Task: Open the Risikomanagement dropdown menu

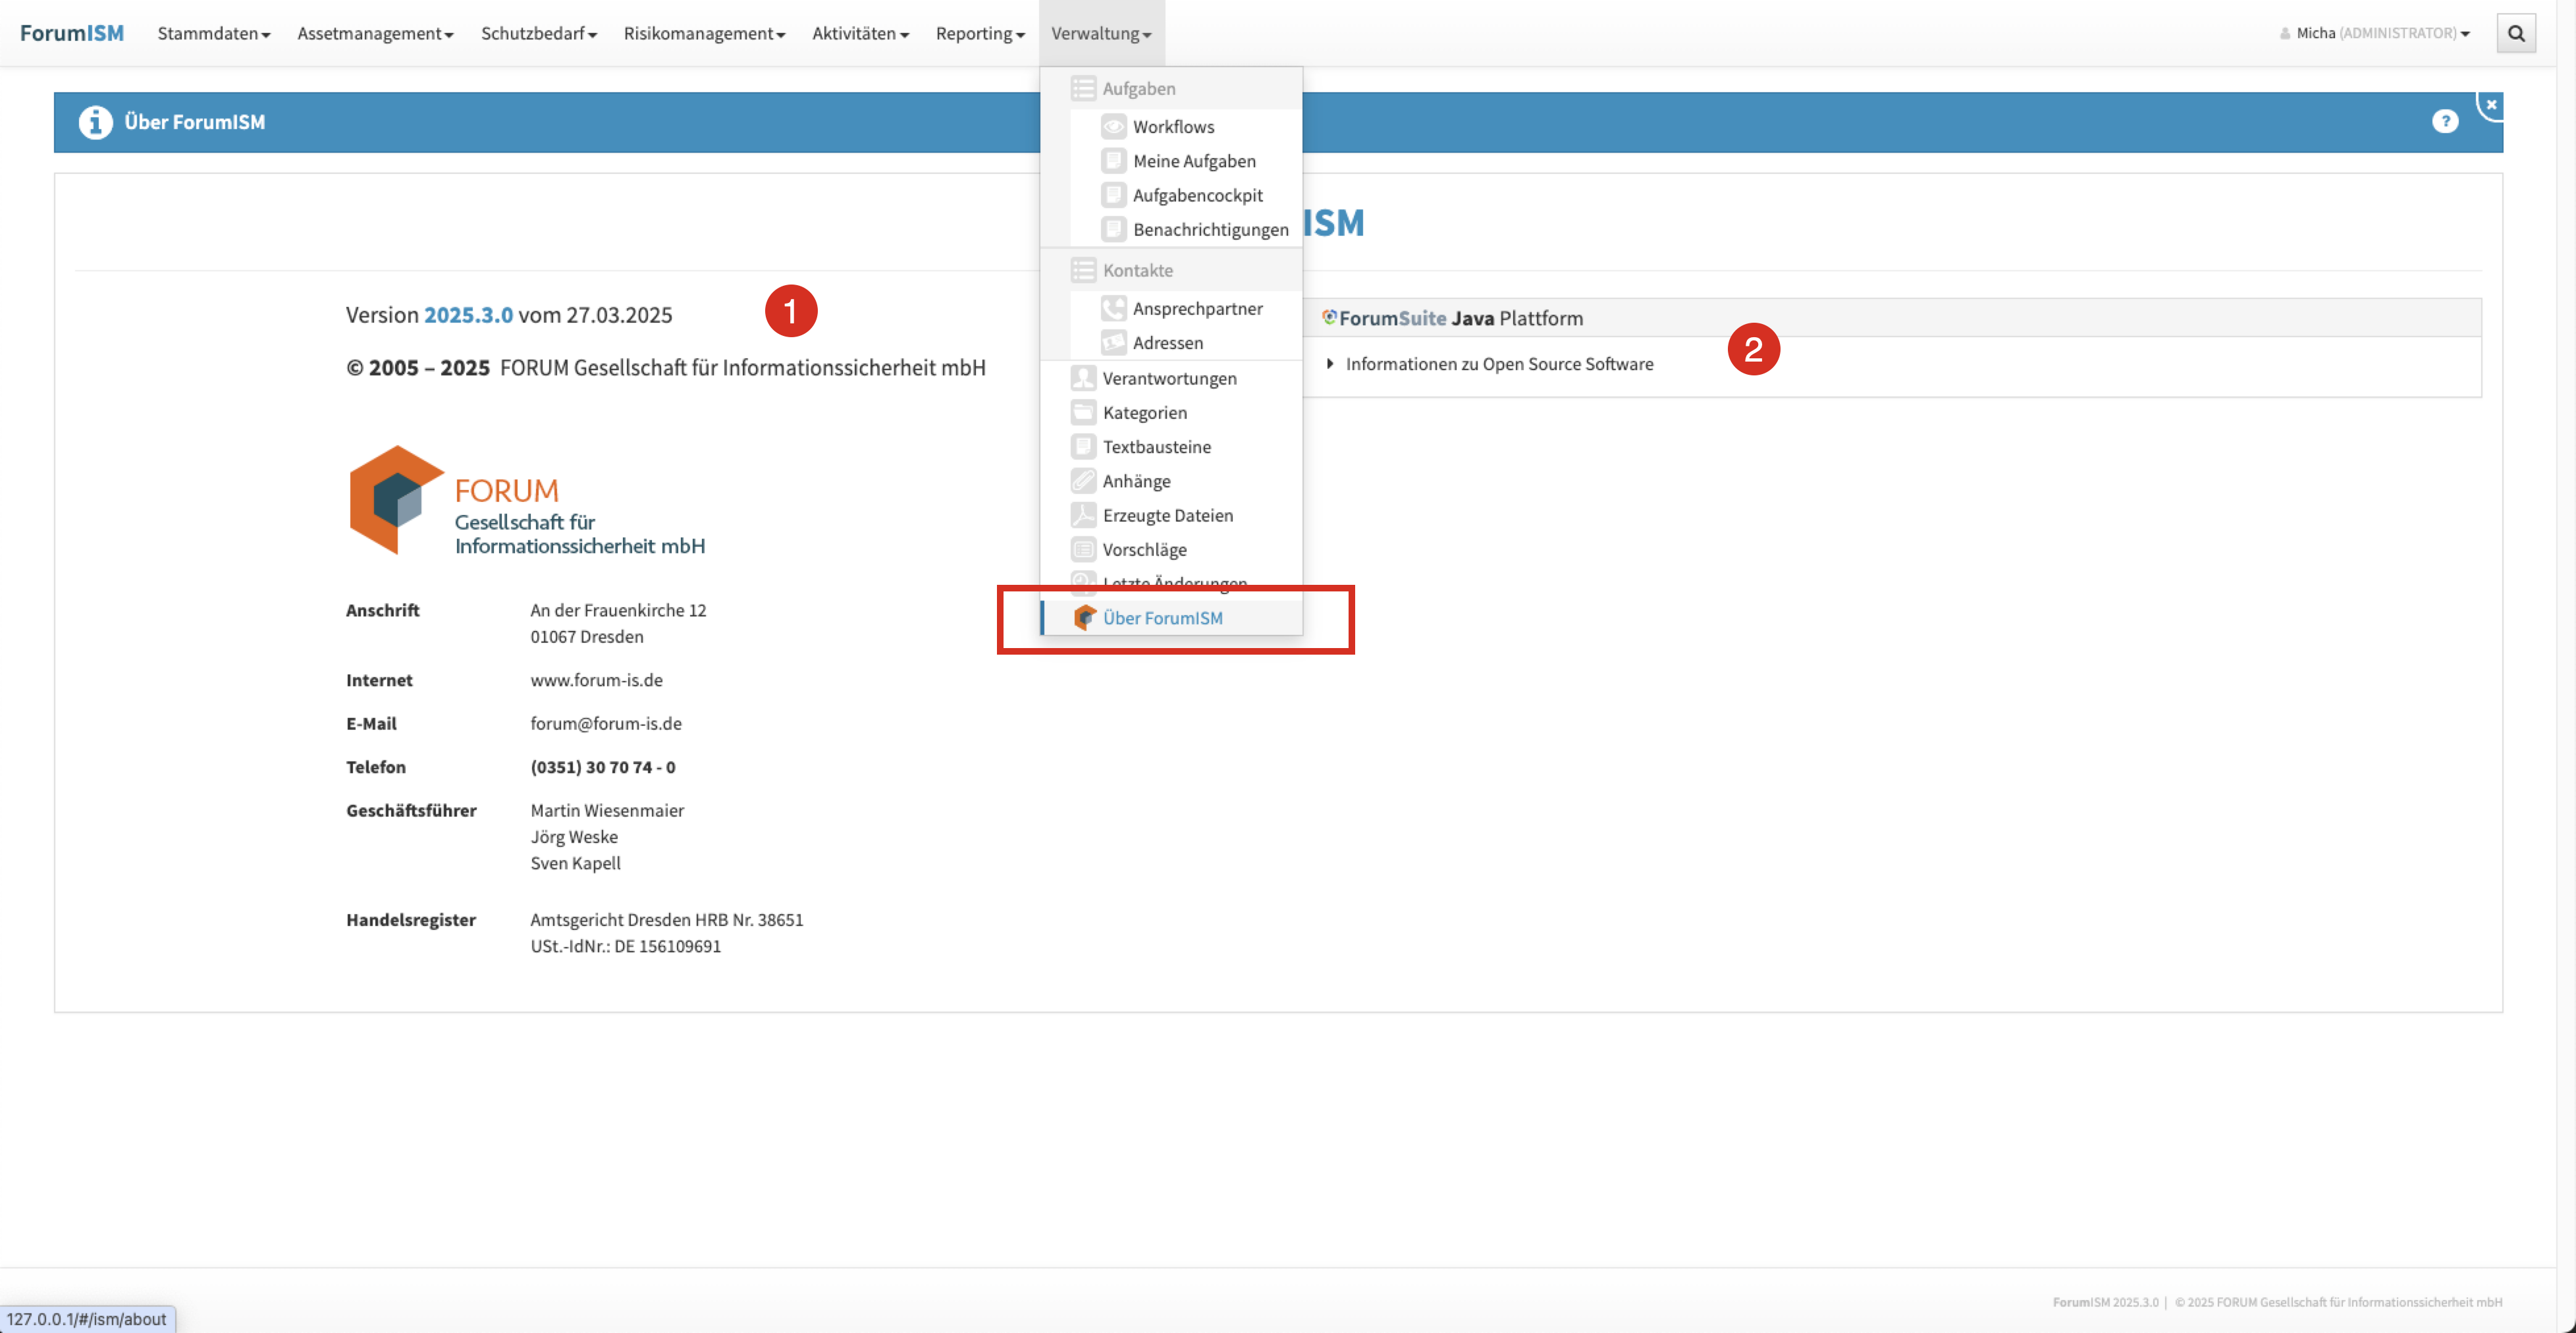Action: click(704, 33)
